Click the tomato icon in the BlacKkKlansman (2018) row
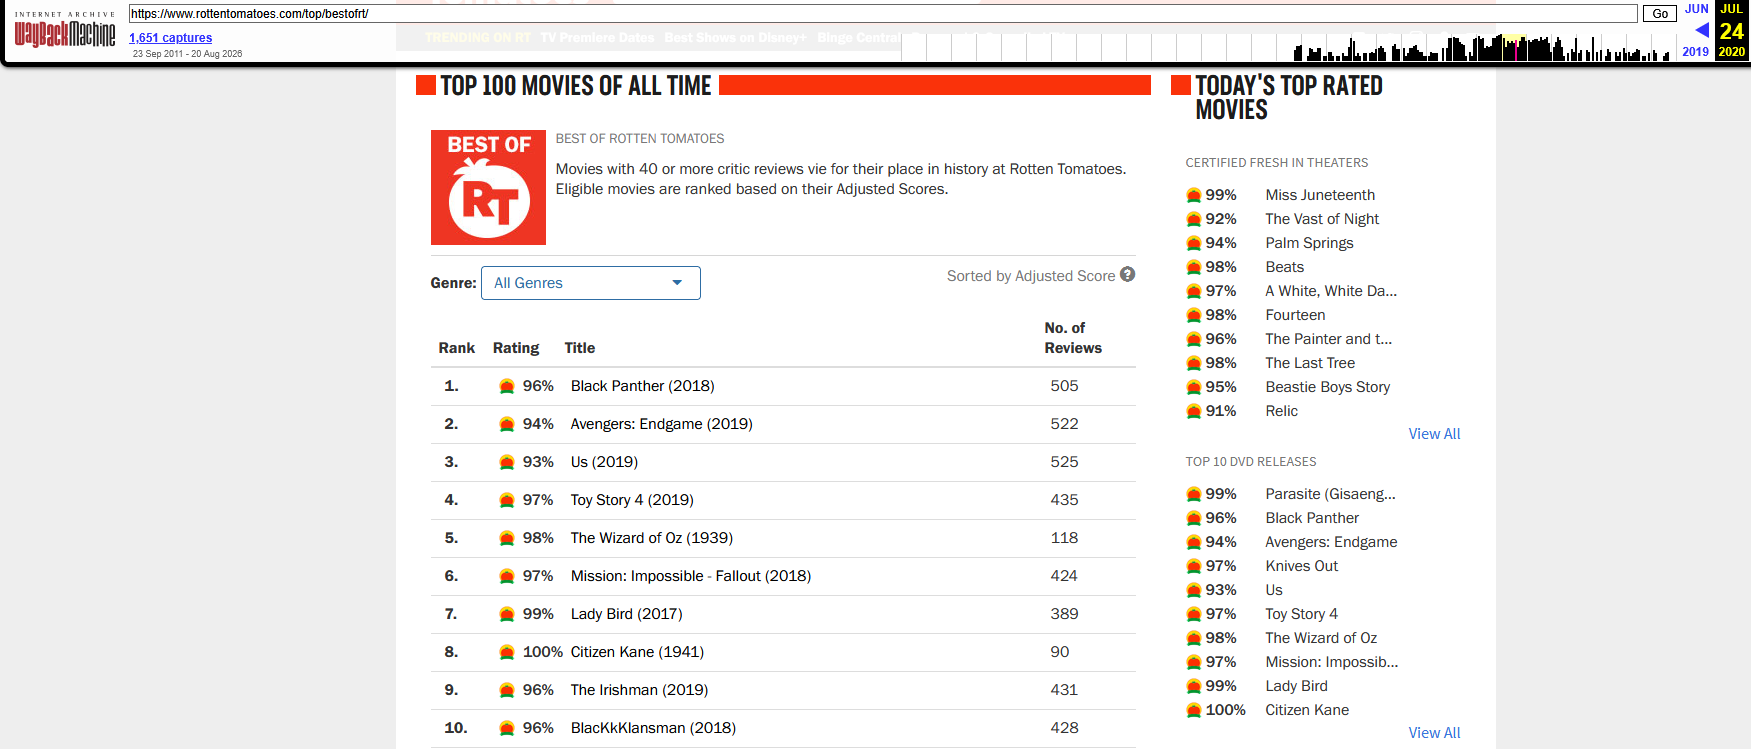 pos(507,728)
